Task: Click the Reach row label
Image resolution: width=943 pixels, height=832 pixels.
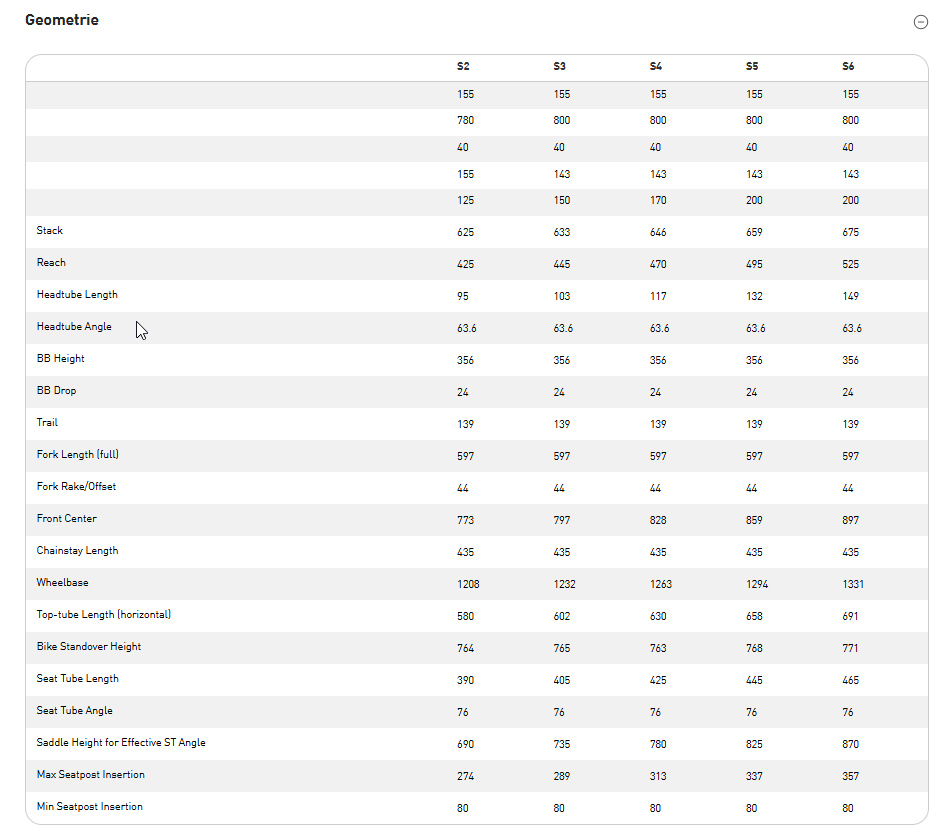Action: pos(51,263)
